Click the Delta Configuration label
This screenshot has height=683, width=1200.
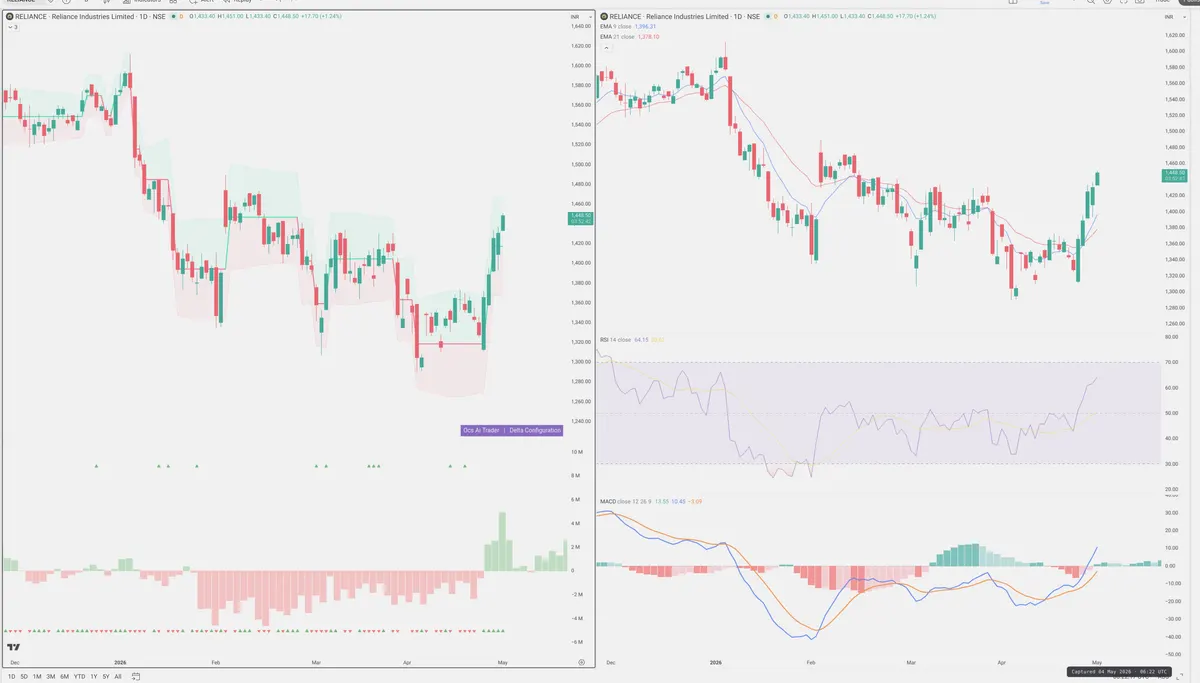[x=535, y=430]
